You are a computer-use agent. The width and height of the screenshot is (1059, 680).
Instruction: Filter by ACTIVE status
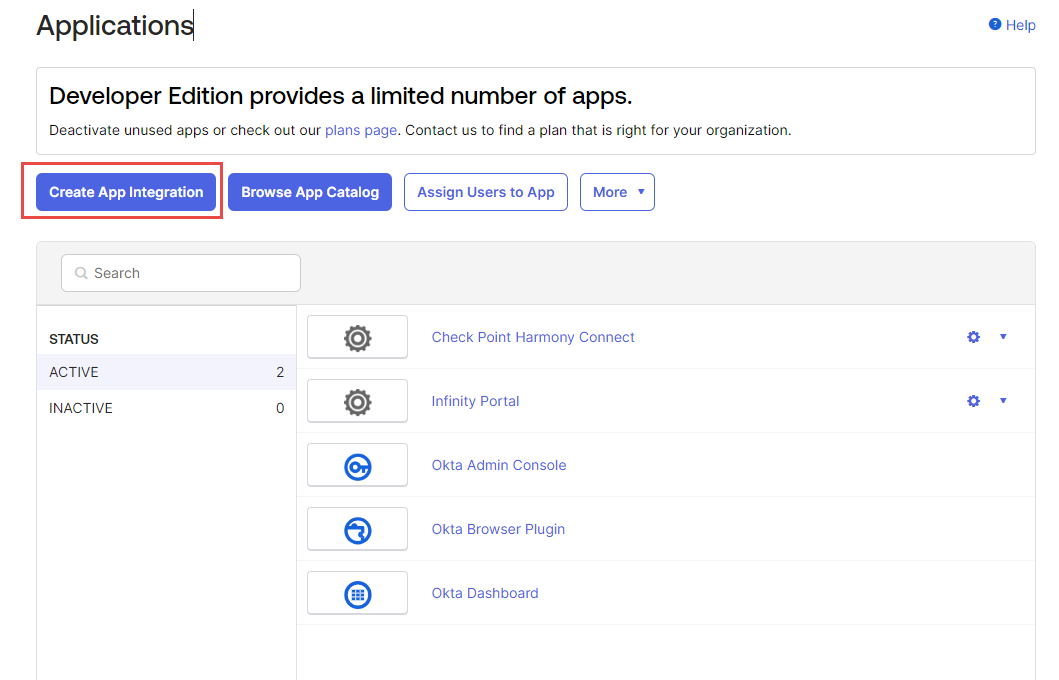(166, 372)
